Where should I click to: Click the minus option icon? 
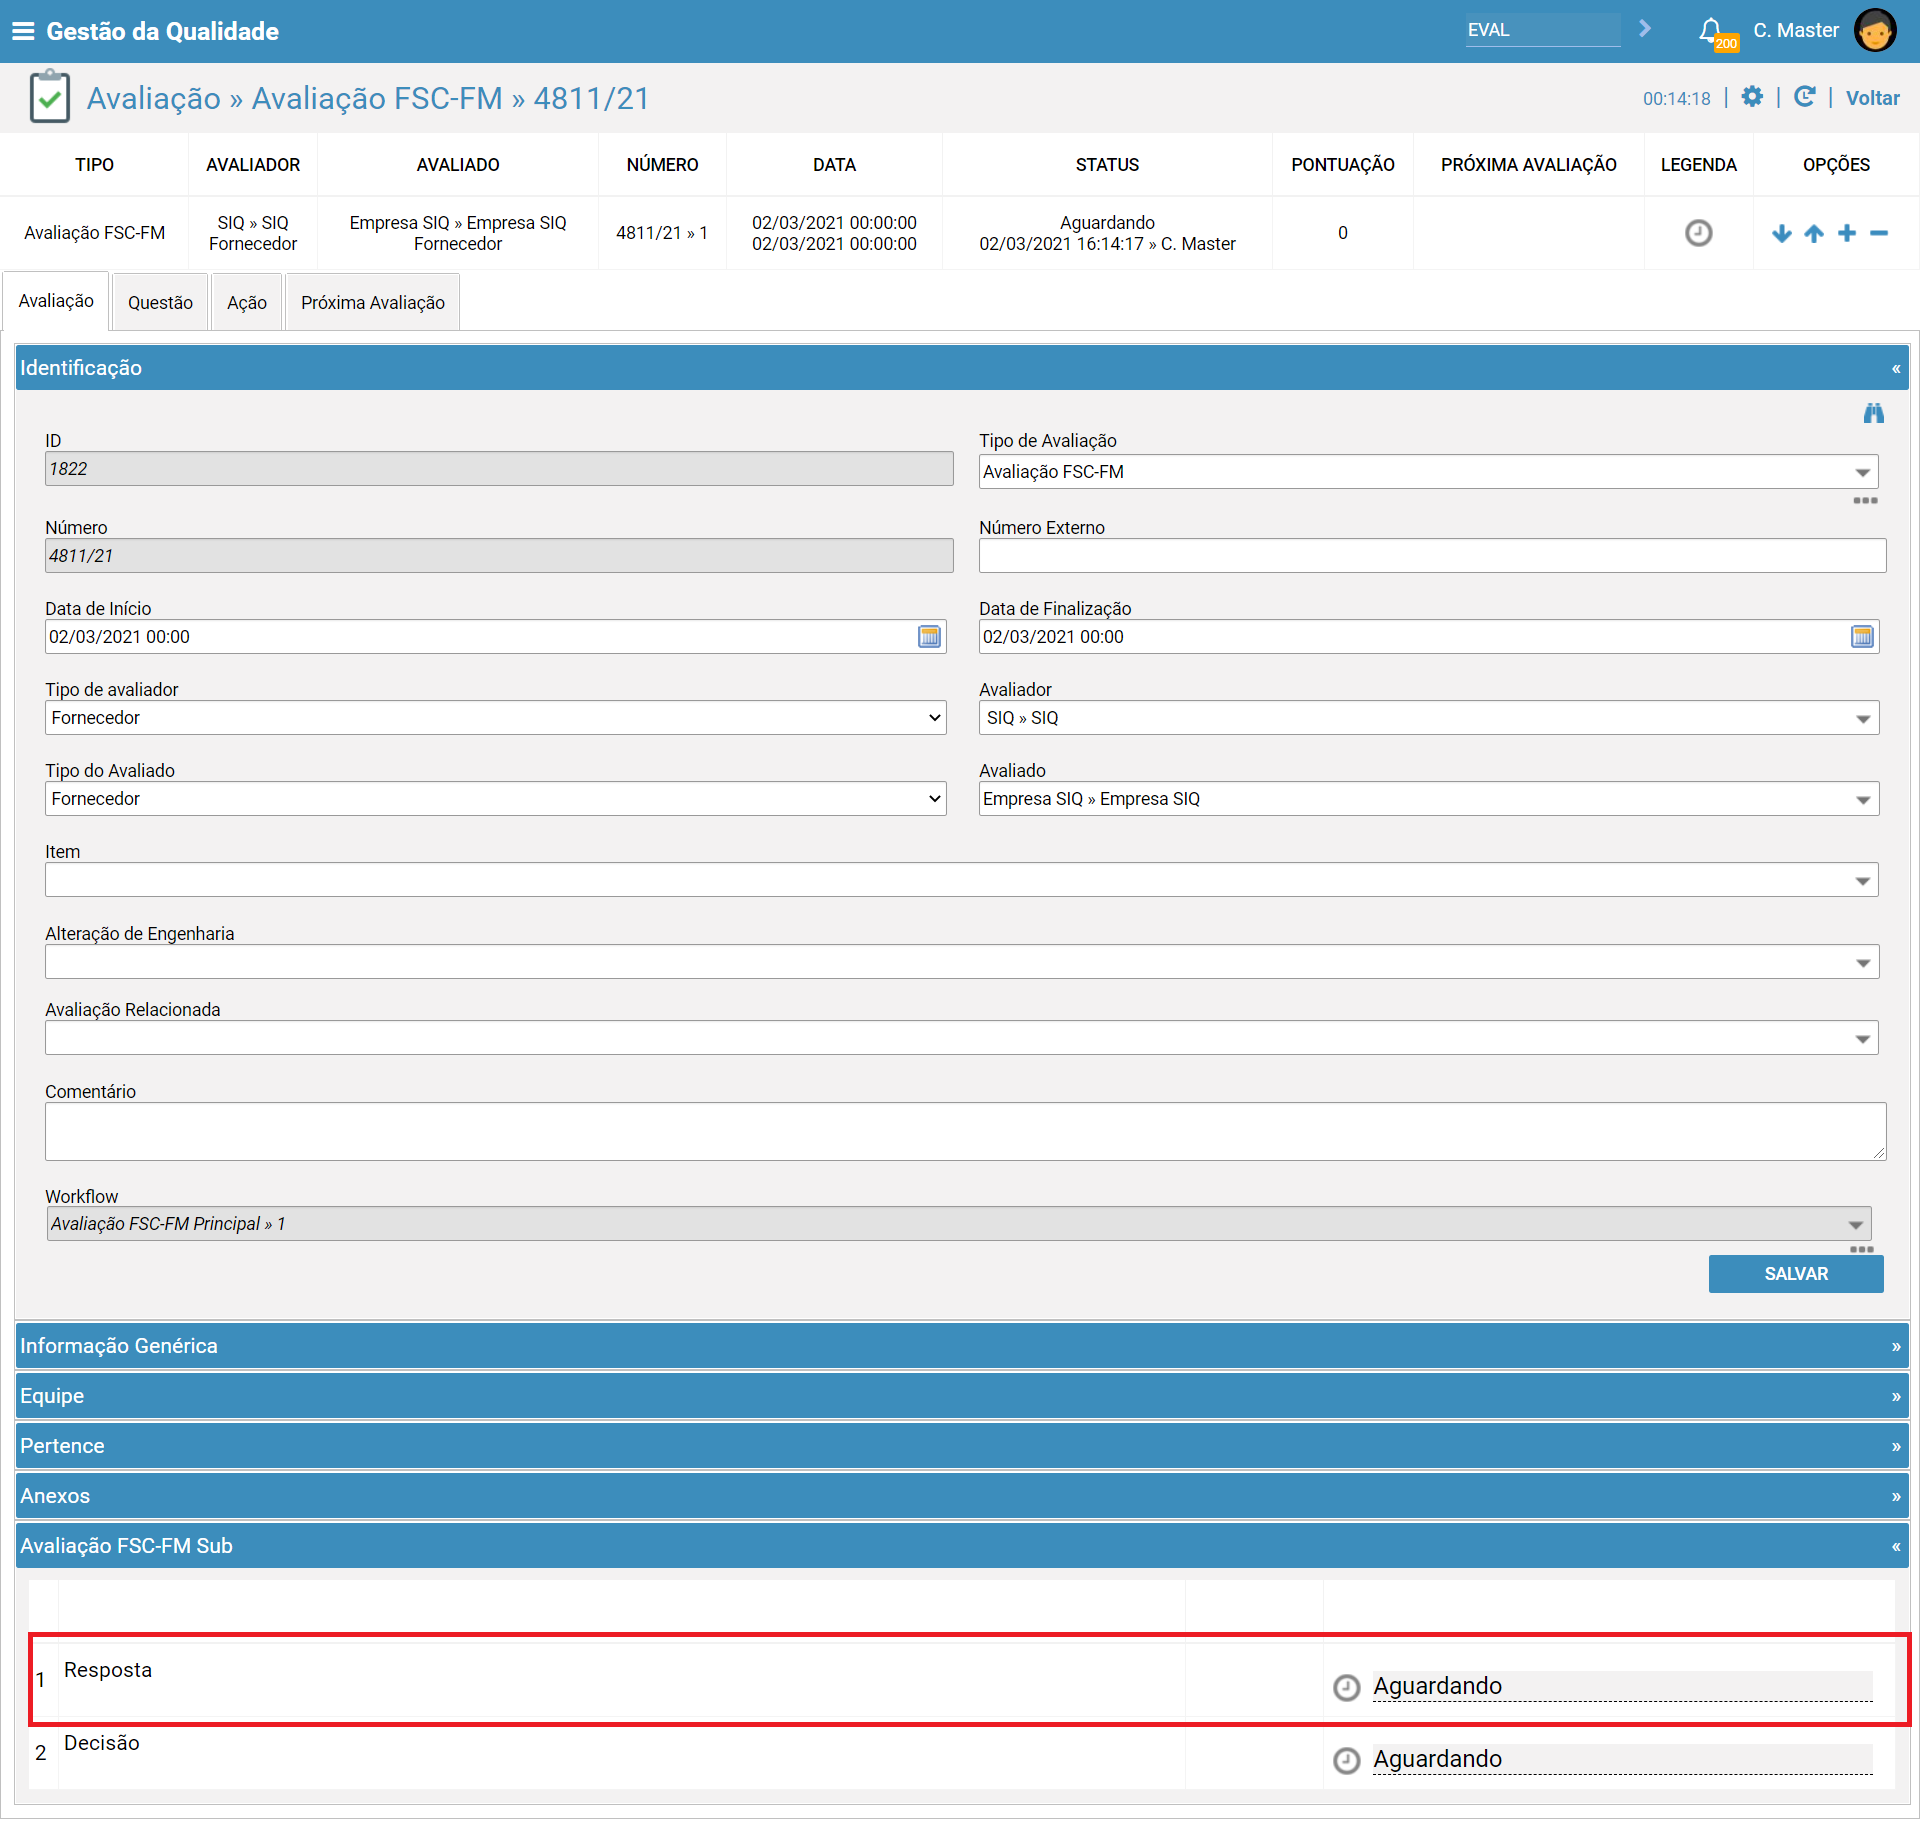[x=1879, y=233]
